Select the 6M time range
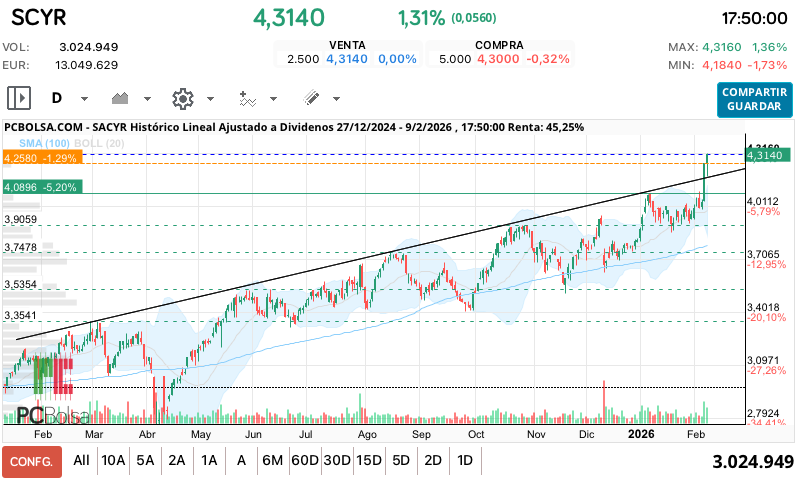Viewport: 808px width, 483px height. [272, 461]
